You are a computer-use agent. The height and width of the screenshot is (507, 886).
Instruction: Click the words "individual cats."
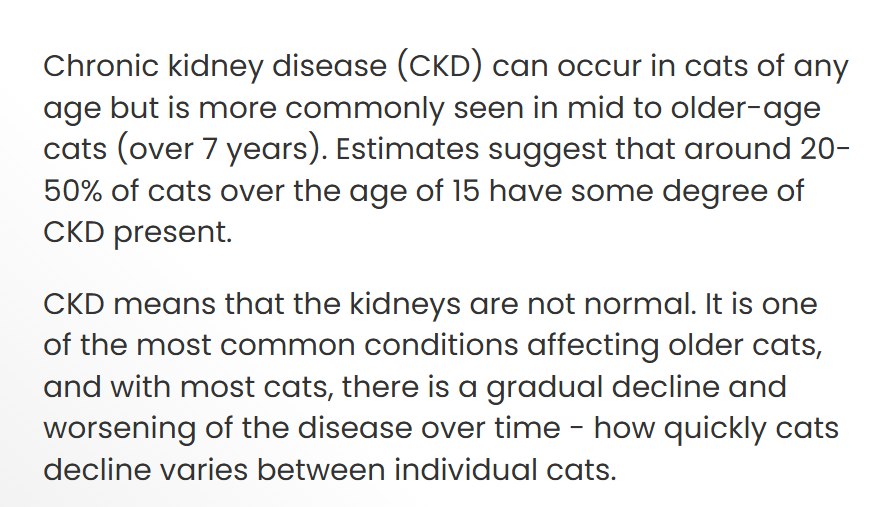point(505,470)
